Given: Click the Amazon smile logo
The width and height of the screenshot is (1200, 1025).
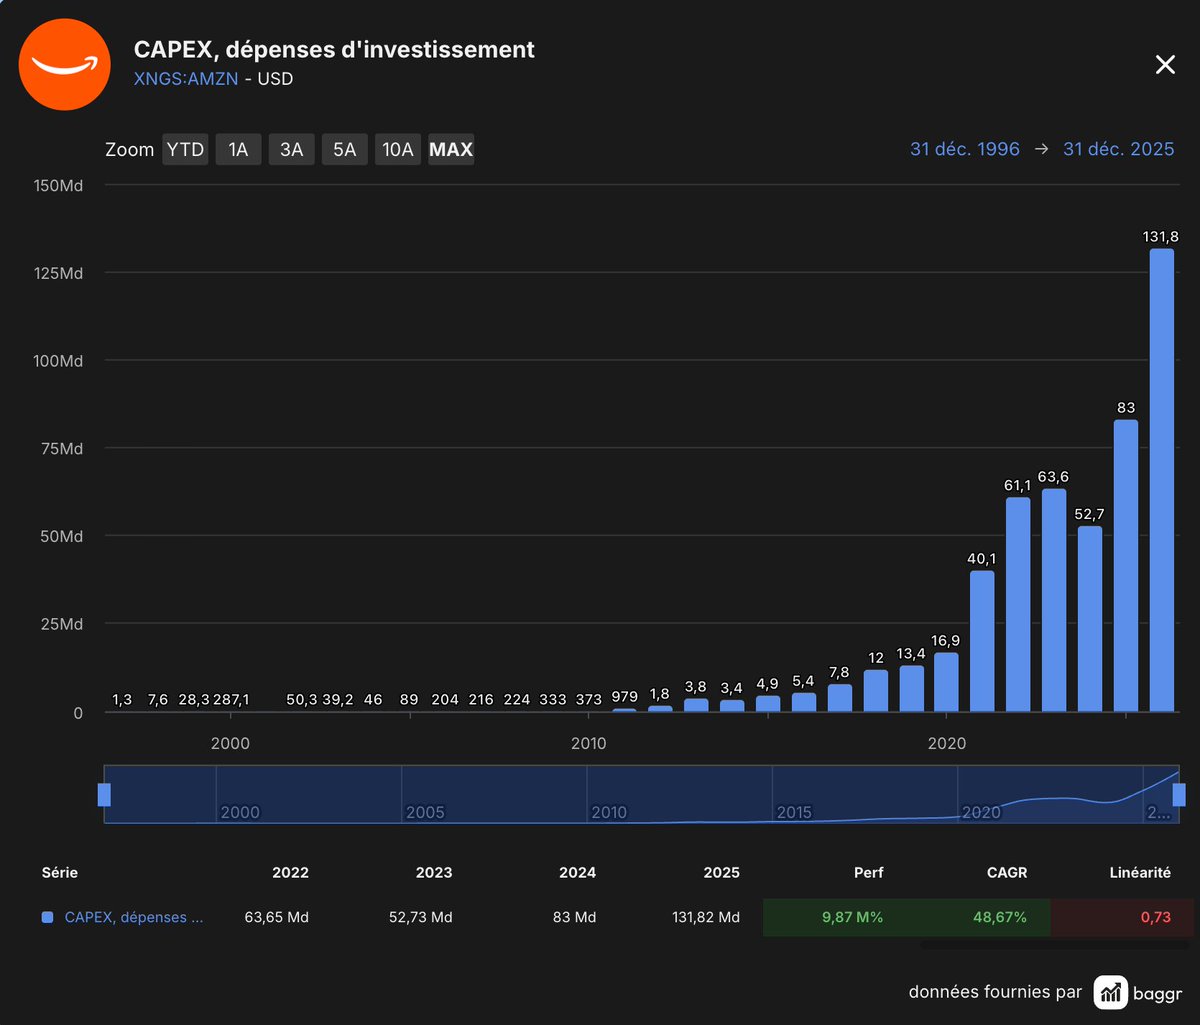Looking at the screenshot, I should coord(64,64).
